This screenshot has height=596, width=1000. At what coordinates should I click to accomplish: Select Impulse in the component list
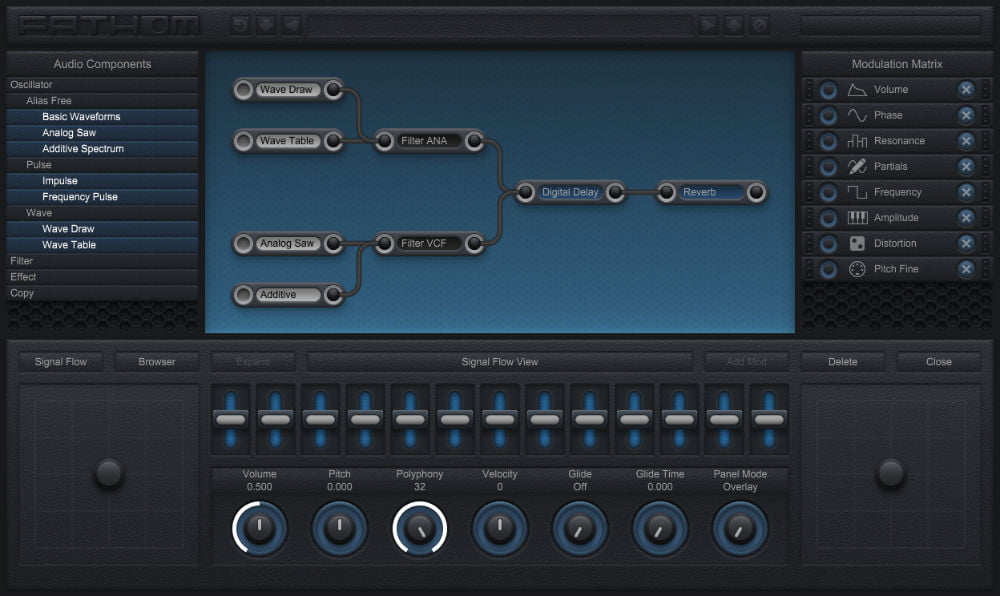(x=102, y=180)
